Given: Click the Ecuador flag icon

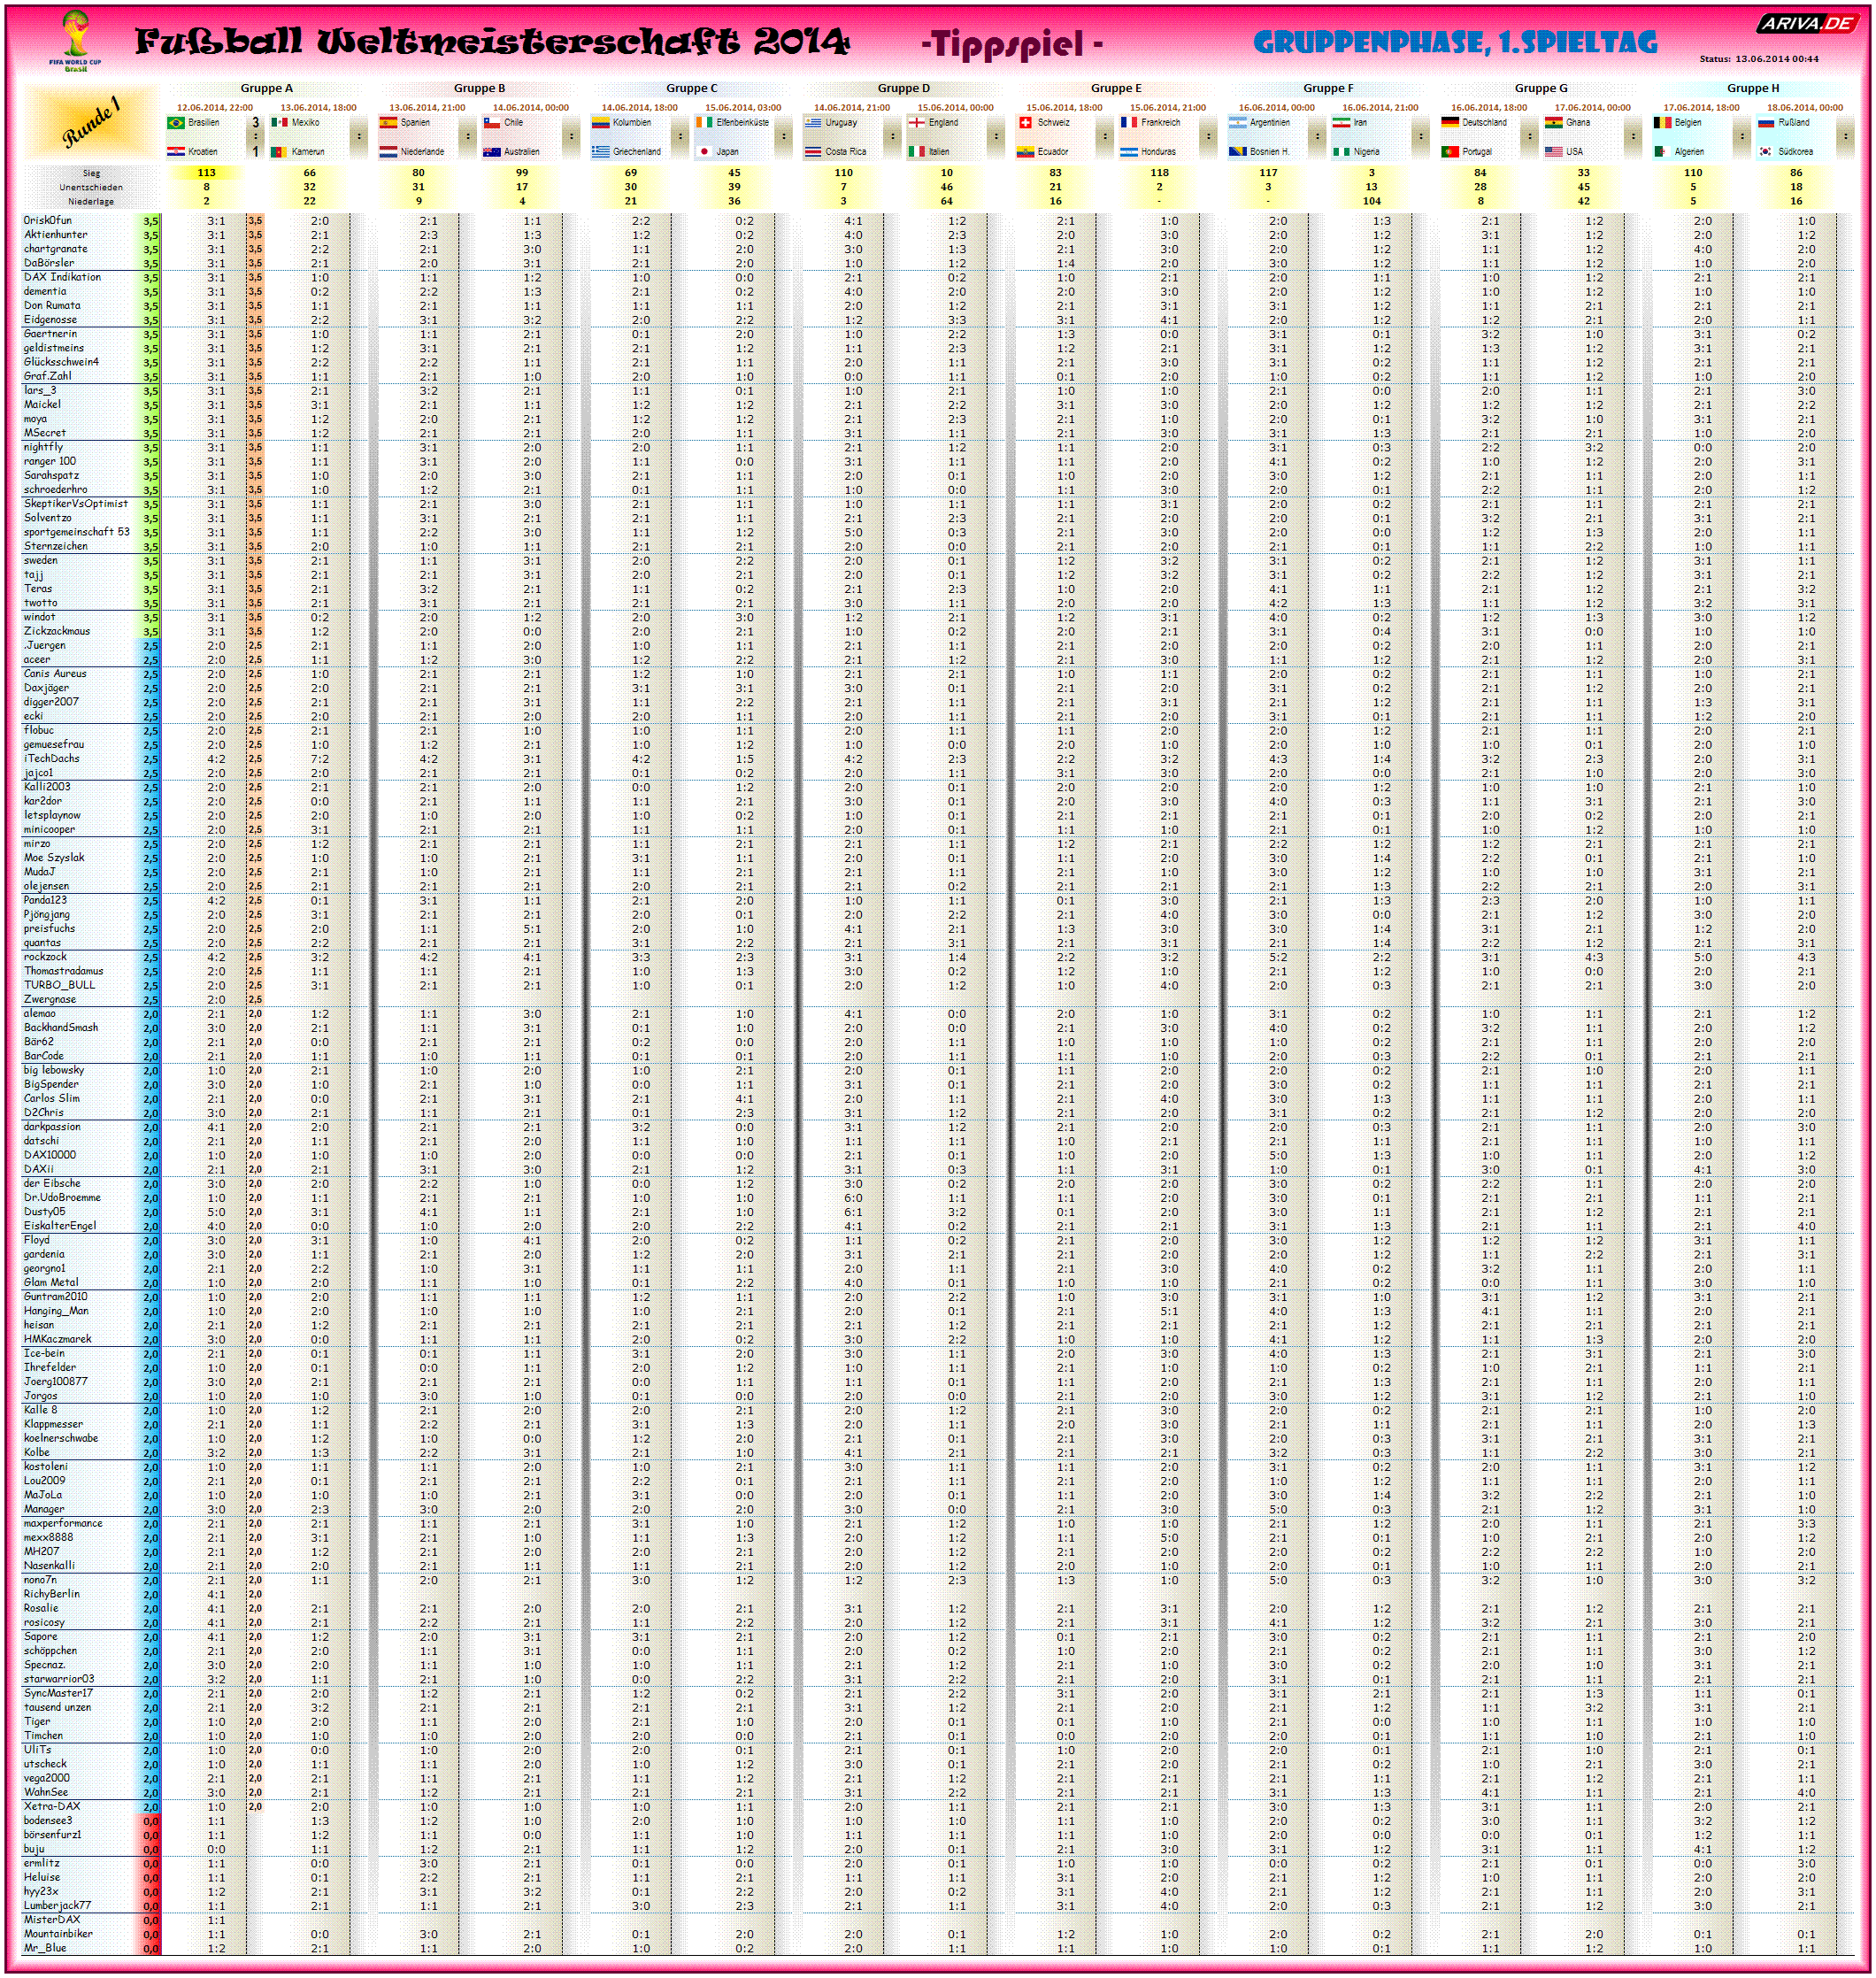Looking at the screenshot, I should coord(1025,152).
